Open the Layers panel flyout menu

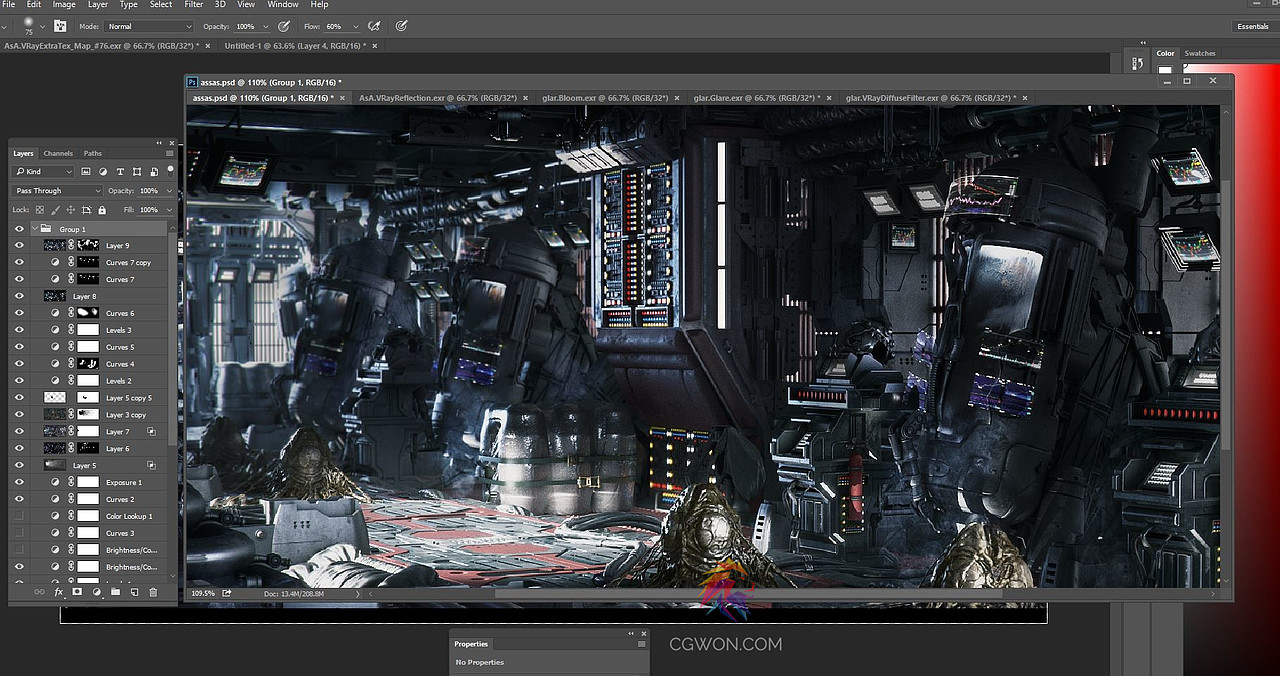pyautogui.click(x=170, y=153)
